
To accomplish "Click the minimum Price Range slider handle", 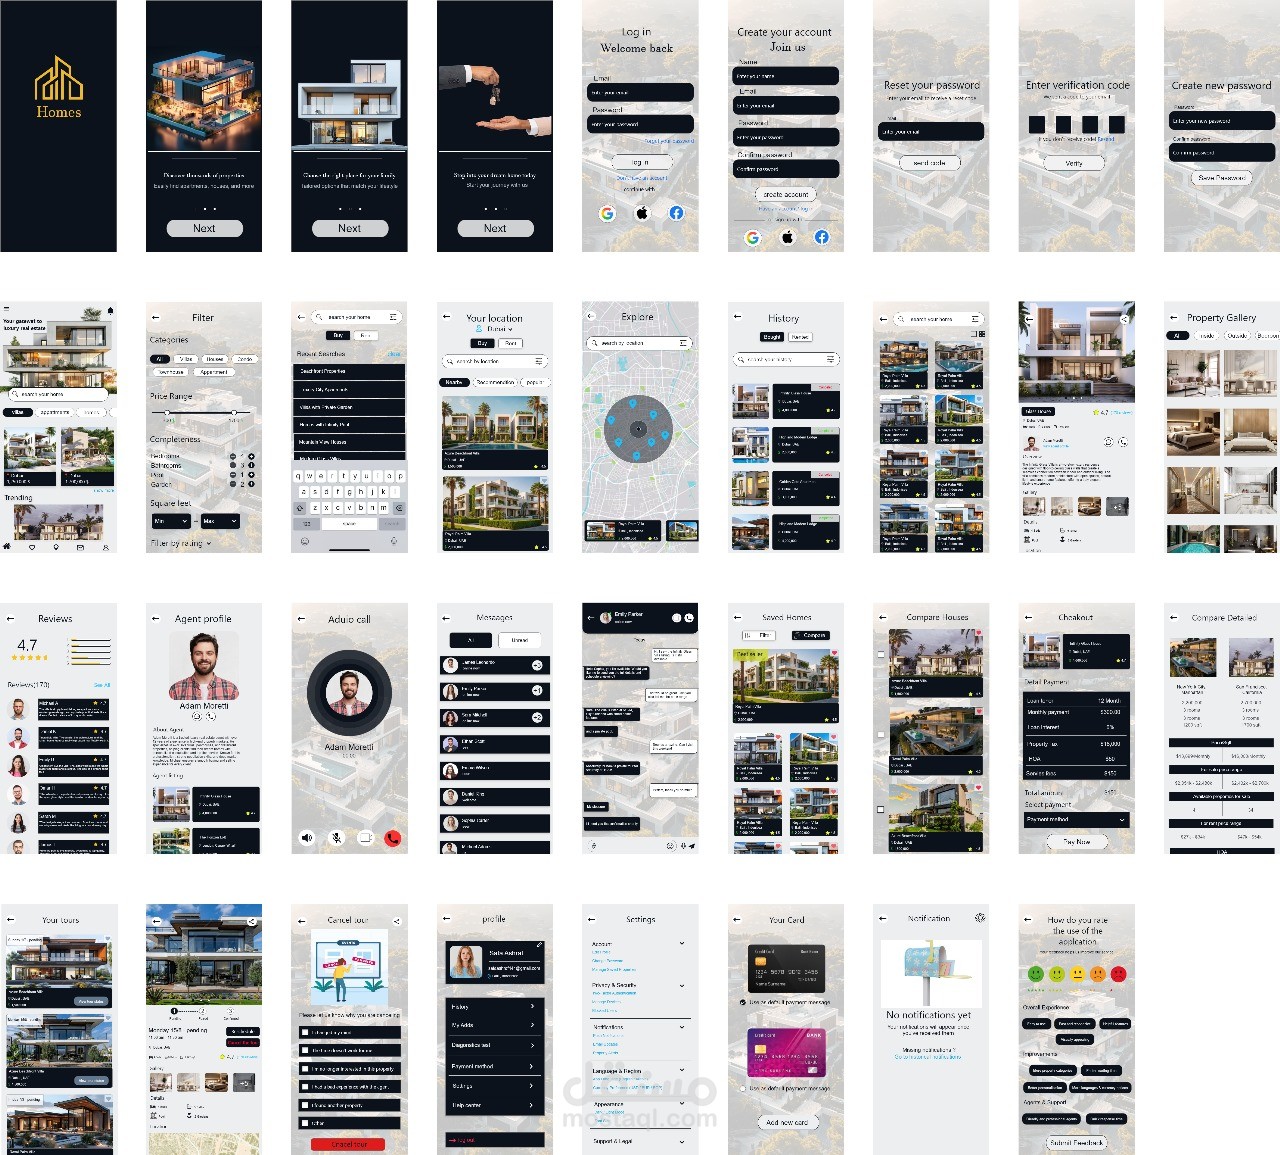I will click(167, 412).
